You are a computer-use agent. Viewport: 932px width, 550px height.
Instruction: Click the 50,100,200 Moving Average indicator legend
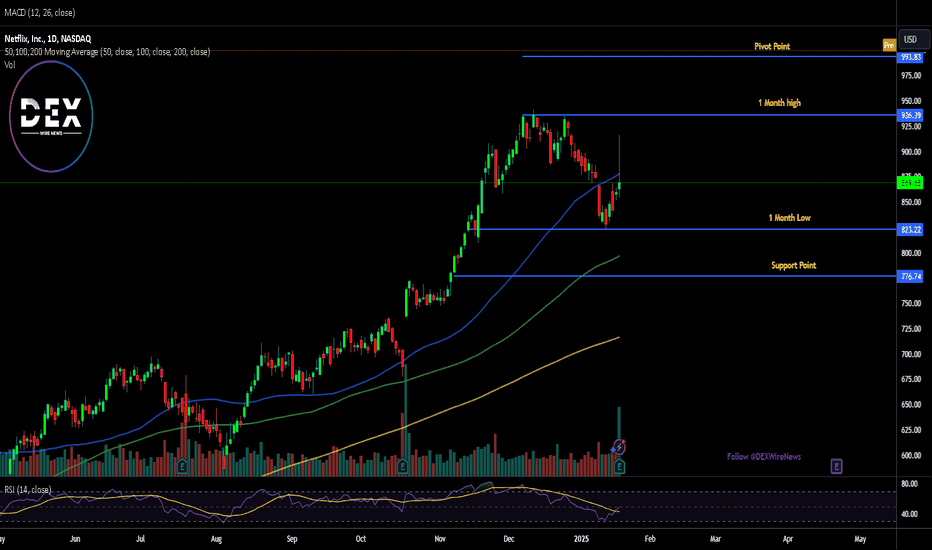pyautogui.click(x=107, y=52)
